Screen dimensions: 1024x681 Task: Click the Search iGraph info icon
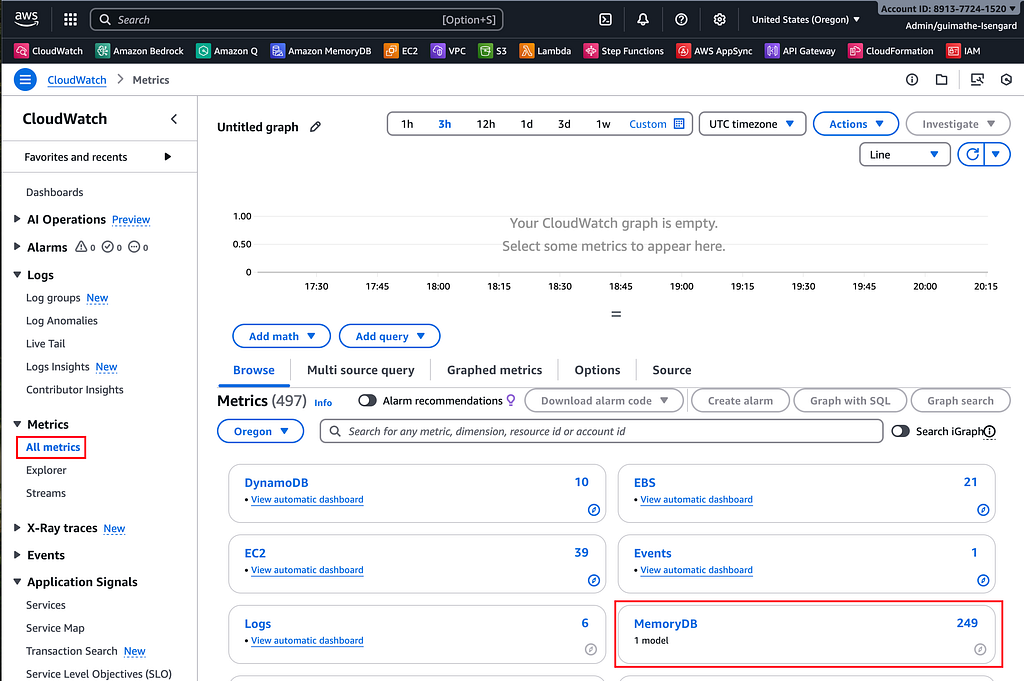pos(990,431)
